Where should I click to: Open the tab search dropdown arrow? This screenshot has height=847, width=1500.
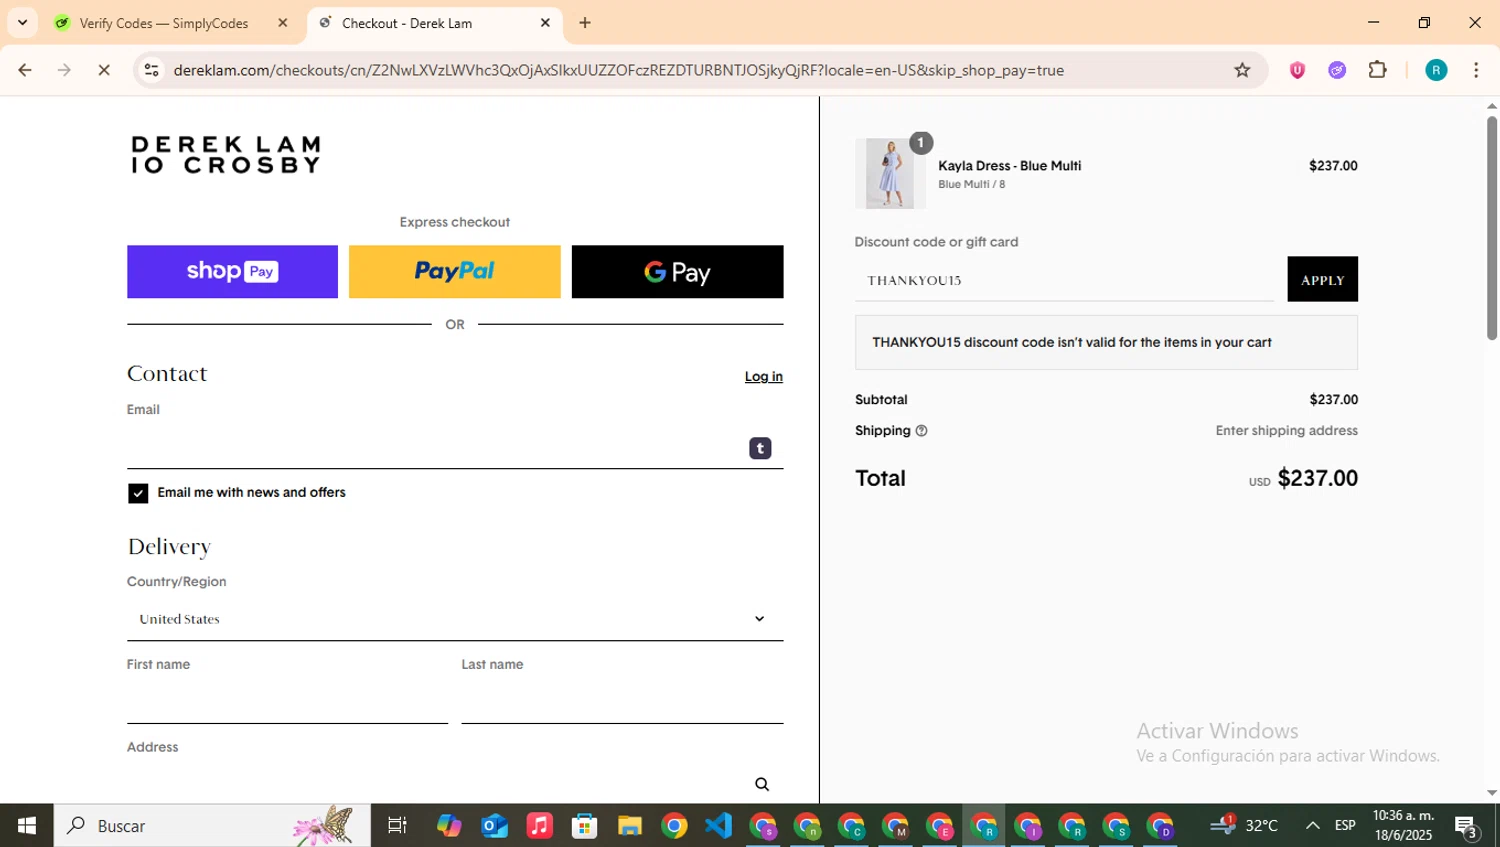click(x=22, y=23)
